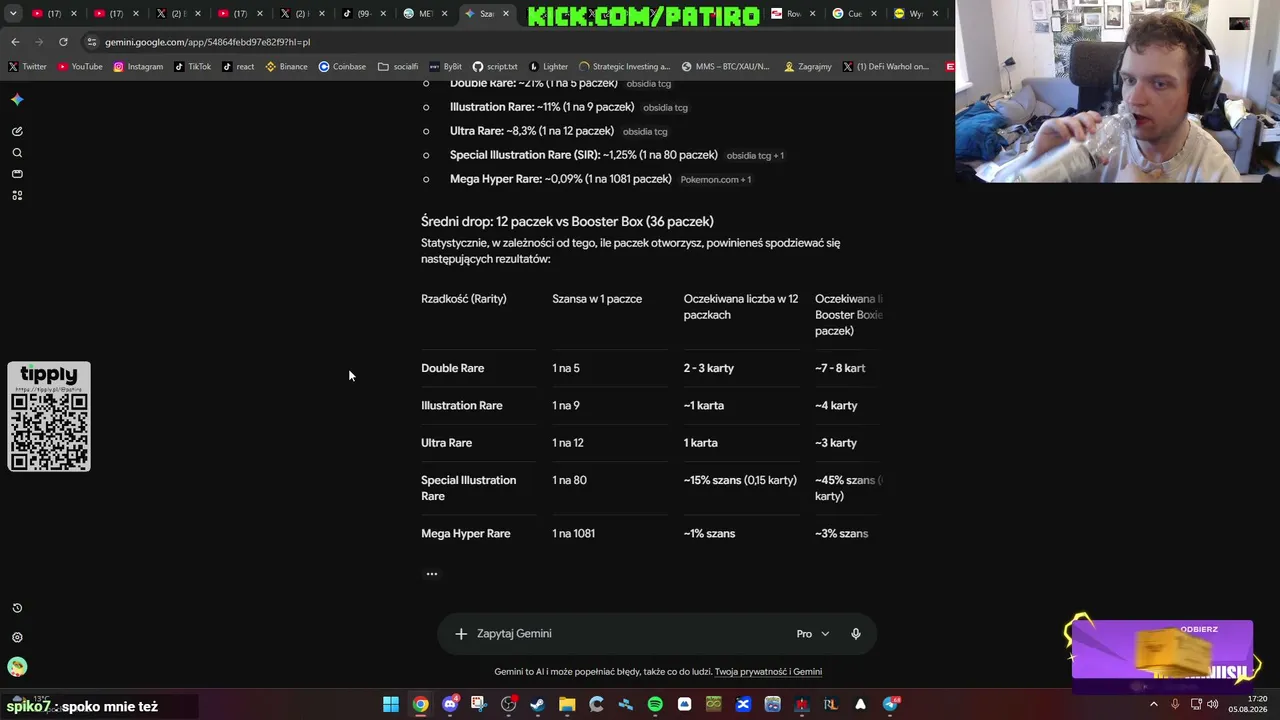This screenshot has height=720, width=1280.
Task: Open Gemini settings gear icon
Action: coord(17,637)
